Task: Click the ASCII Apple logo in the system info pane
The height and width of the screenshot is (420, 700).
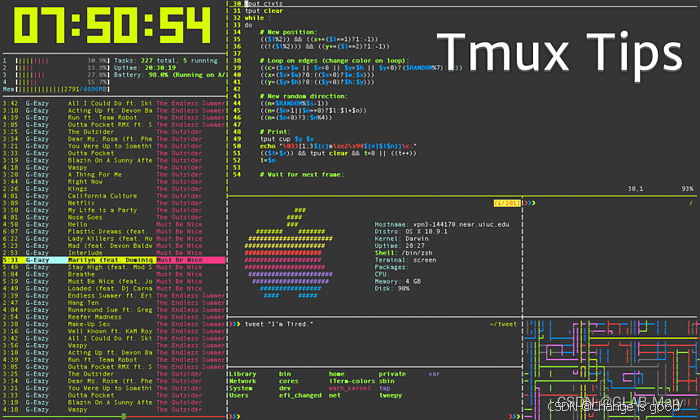Action: (x=289, y=253)
